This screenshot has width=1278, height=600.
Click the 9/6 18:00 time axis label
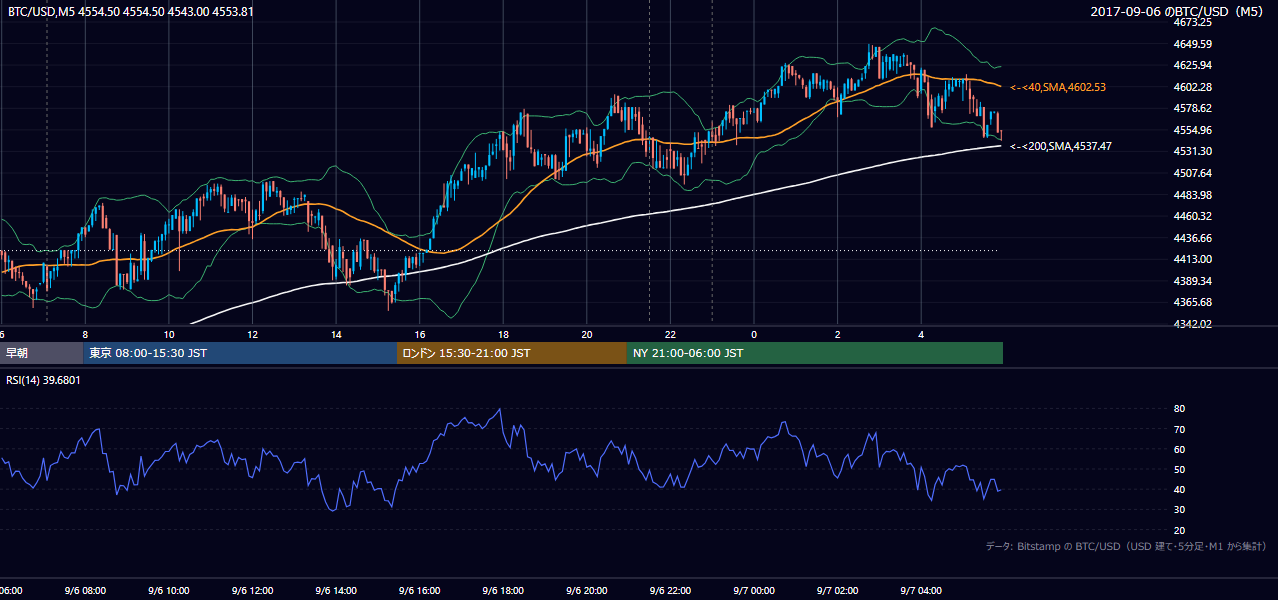(503, 591)
